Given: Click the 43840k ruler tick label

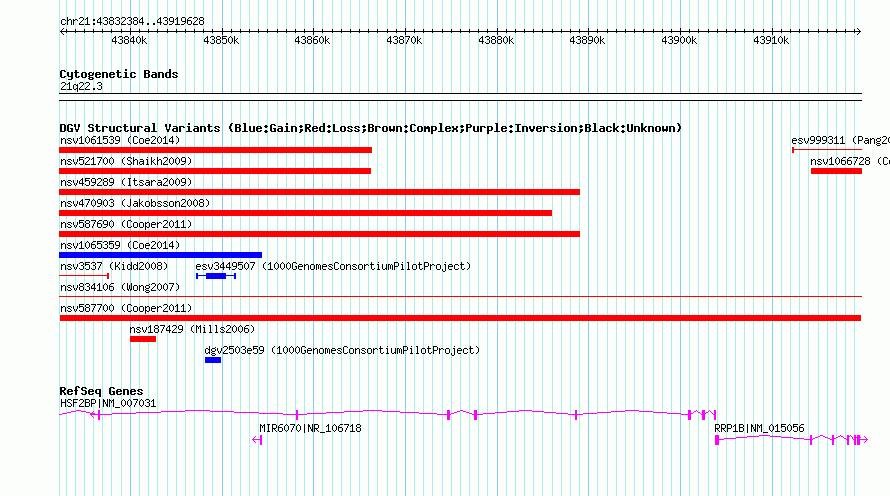Looking at the screenshot, I should [129, 40].
